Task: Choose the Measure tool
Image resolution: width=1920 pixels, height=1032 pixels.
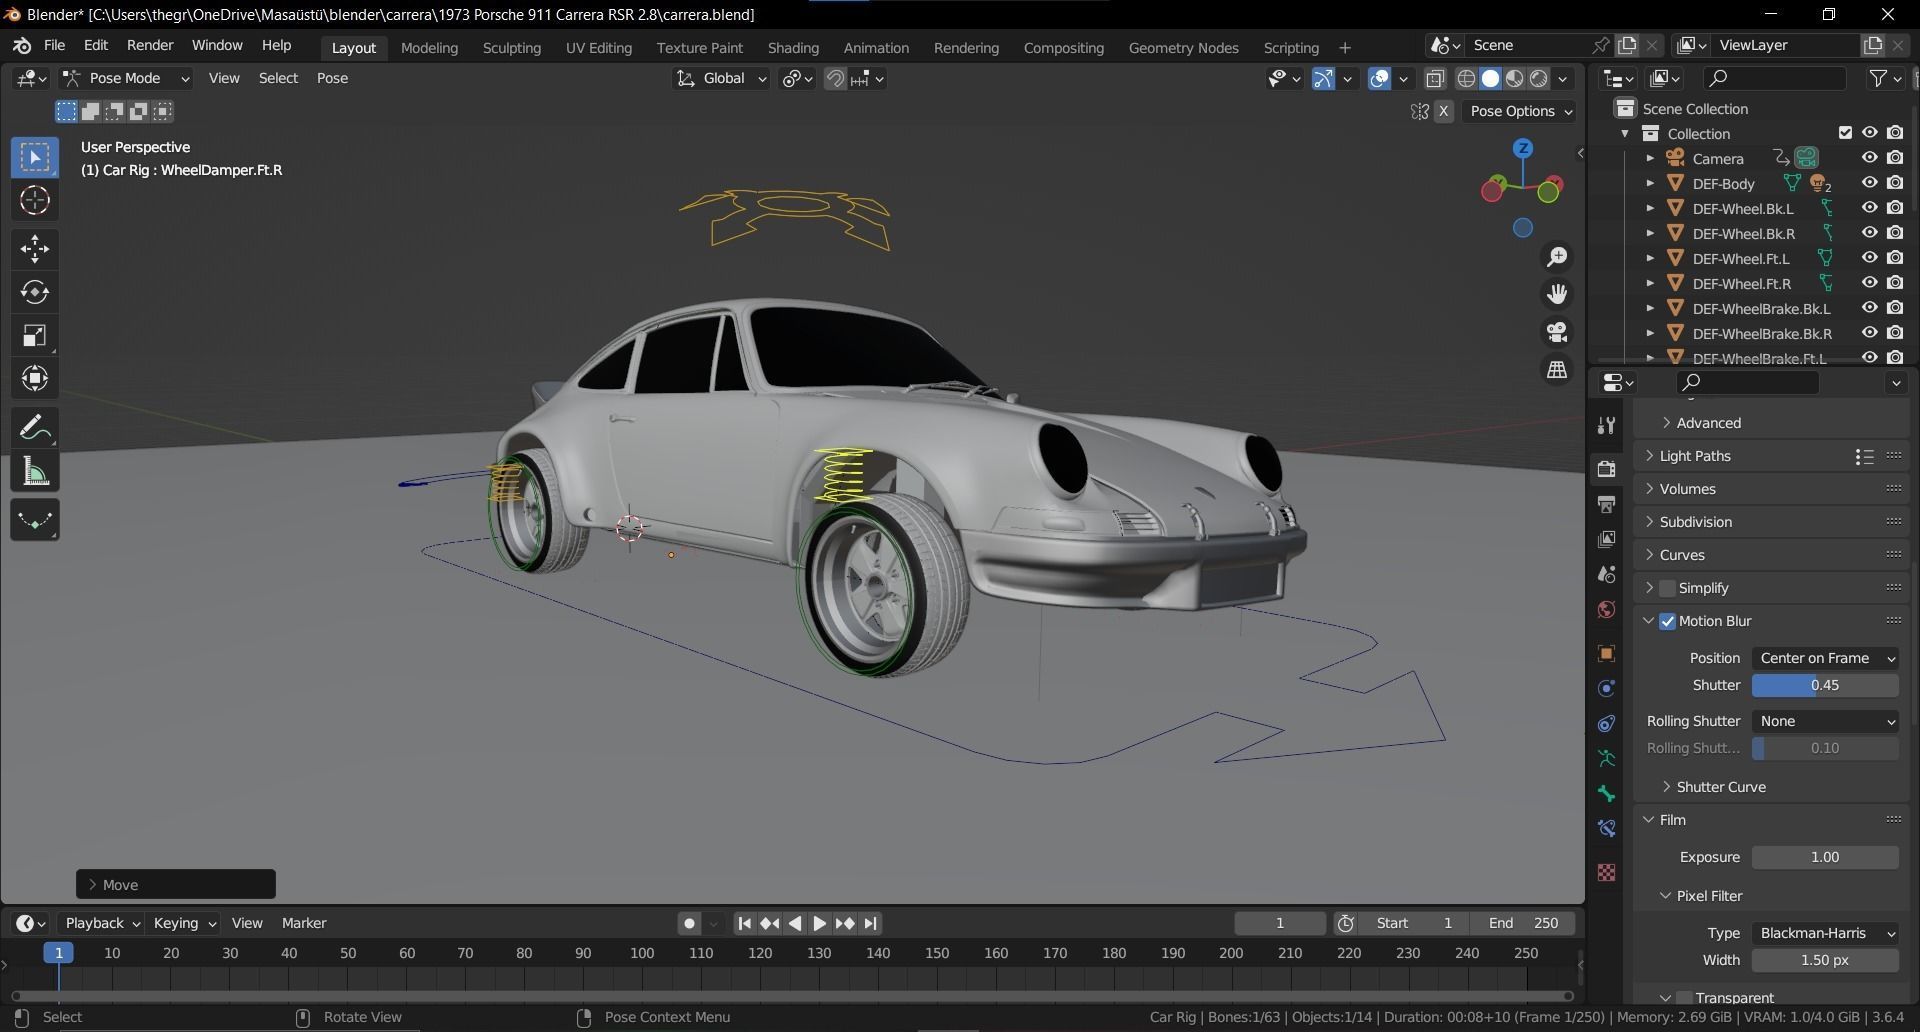Action: click(35, 471)
